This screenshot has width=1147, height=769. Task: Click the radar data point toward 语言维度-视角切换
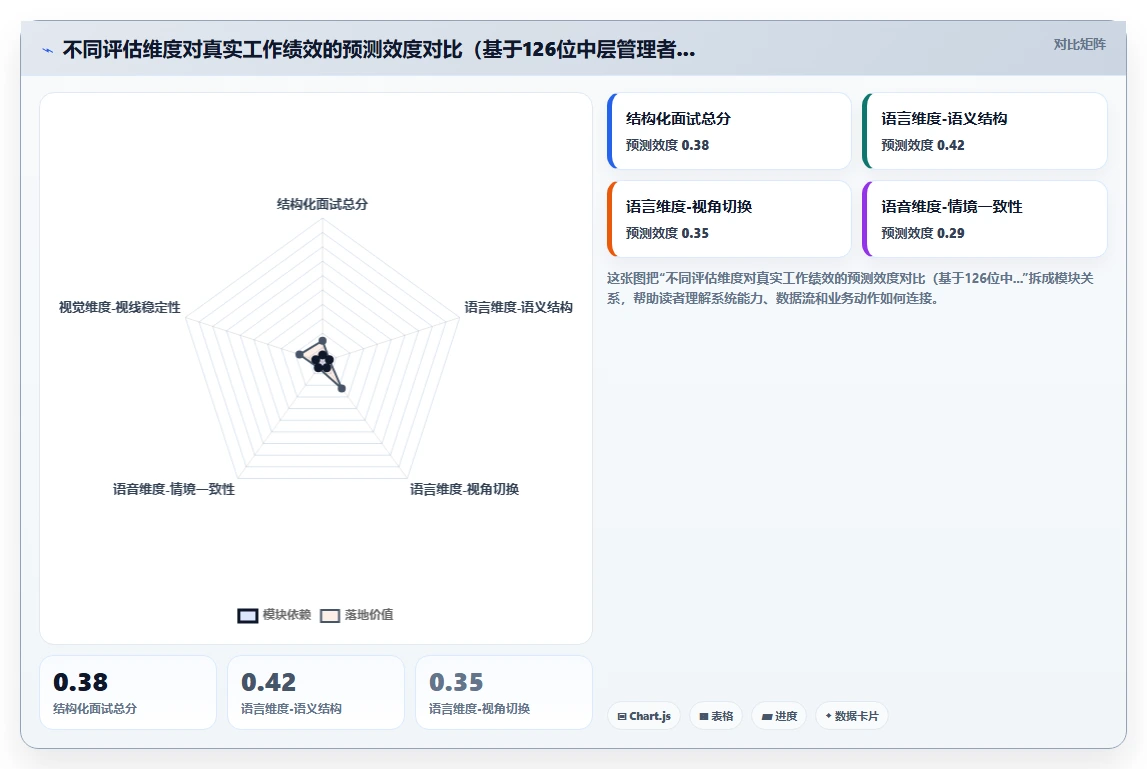pos(342,389)
